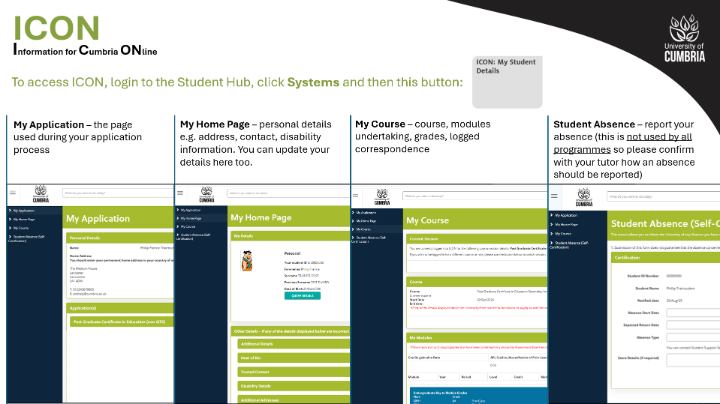Click the Extra Details text box

(693, 359)
